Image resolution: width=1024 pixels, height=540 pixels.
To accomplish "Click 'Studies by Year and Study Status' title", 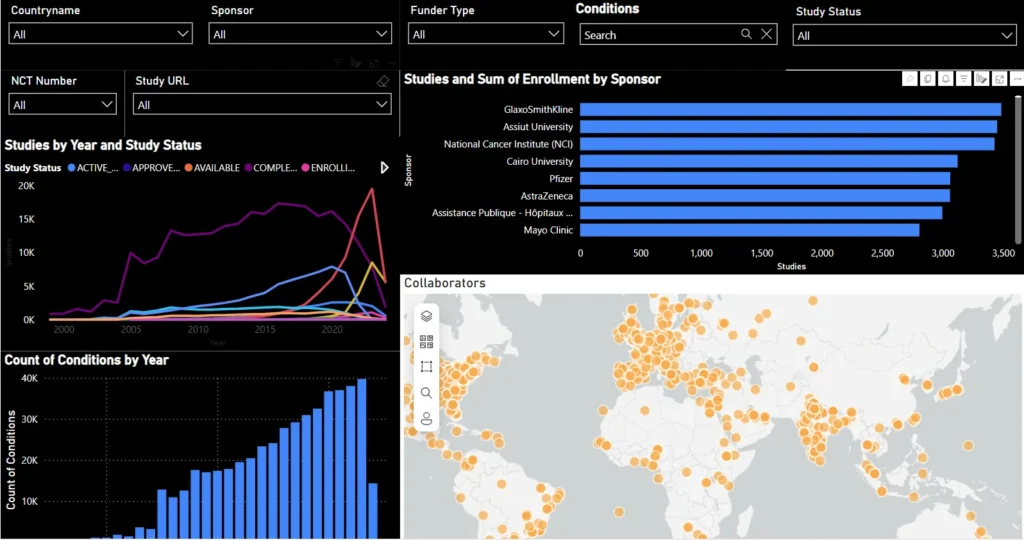I will (103, 145).
